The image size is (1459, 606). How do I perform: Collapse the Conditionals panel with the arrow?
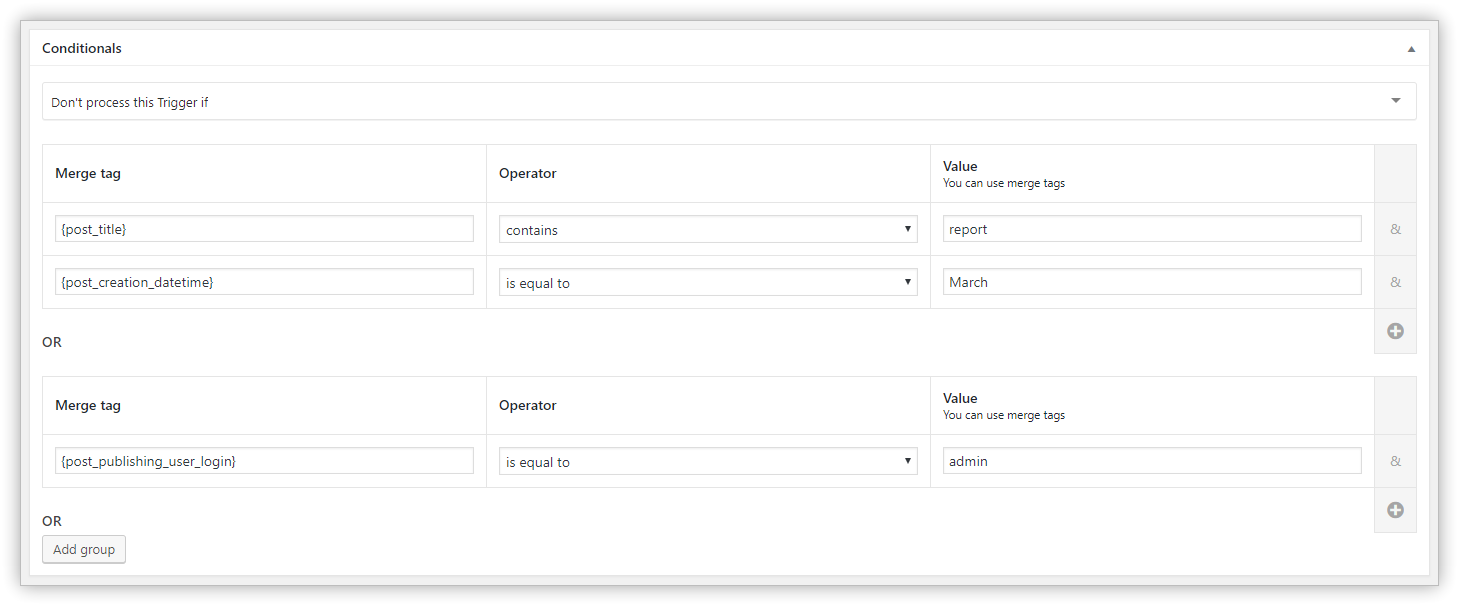(x=1411, y=49)
